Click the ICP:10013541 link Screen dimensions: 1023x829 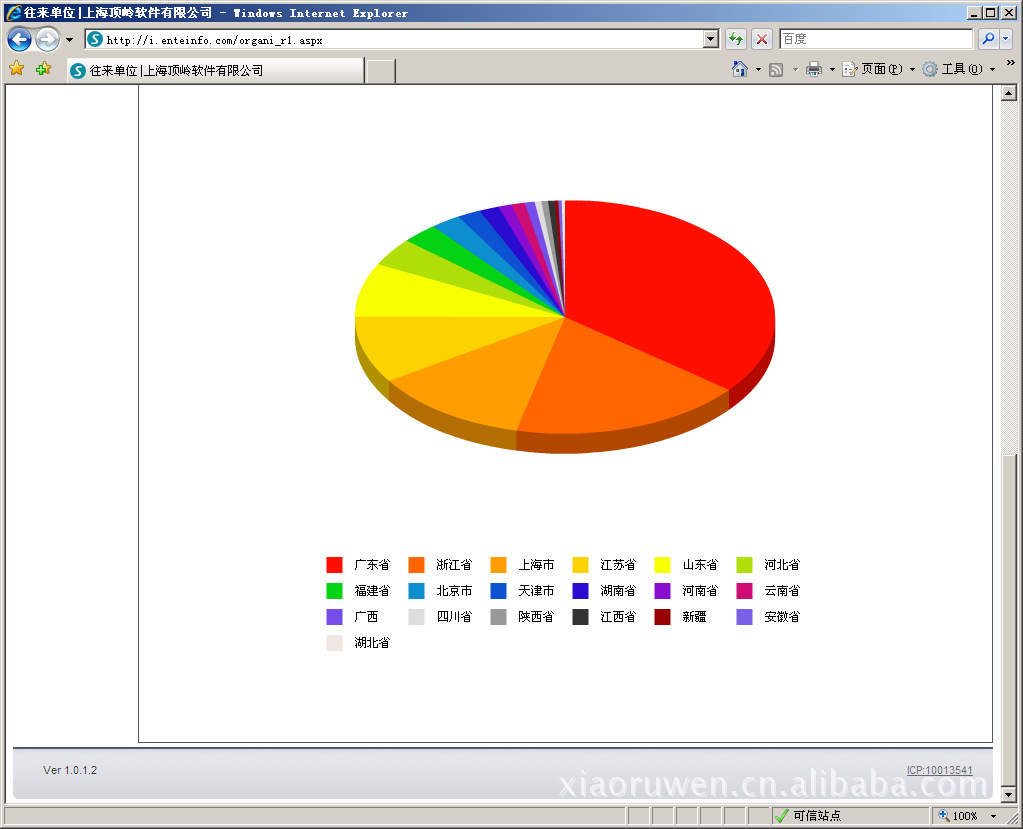coord(939,770)
